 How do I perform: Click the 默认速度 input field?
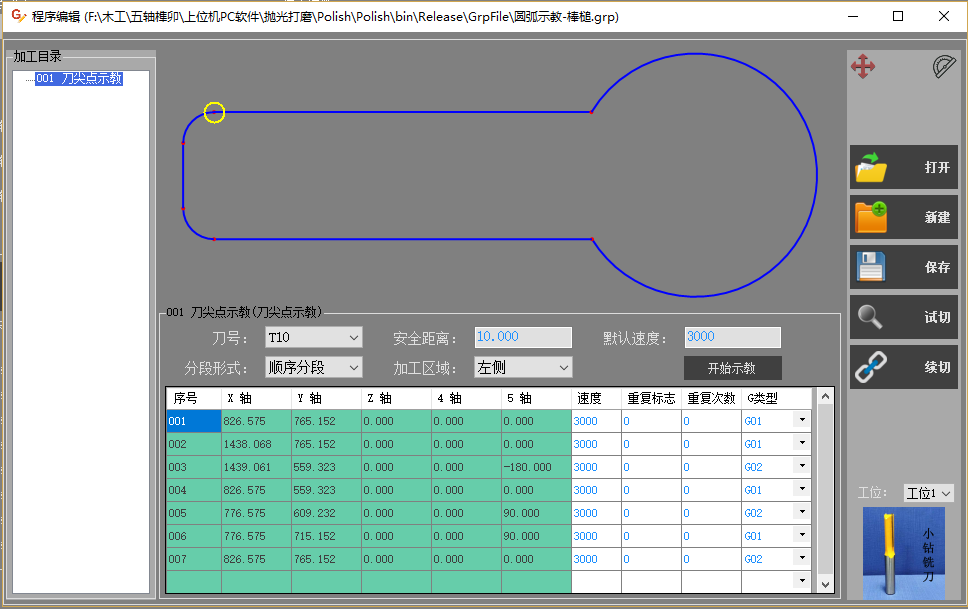pyautogui.click(x=732, y=338)
